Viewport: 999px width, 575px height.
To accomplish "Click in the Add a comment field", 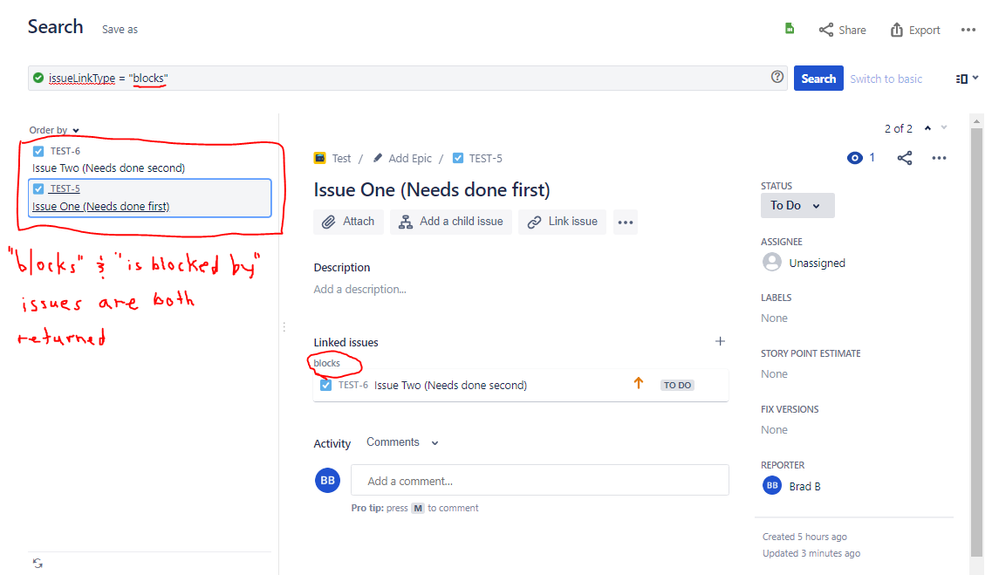I will coord(539,481).
